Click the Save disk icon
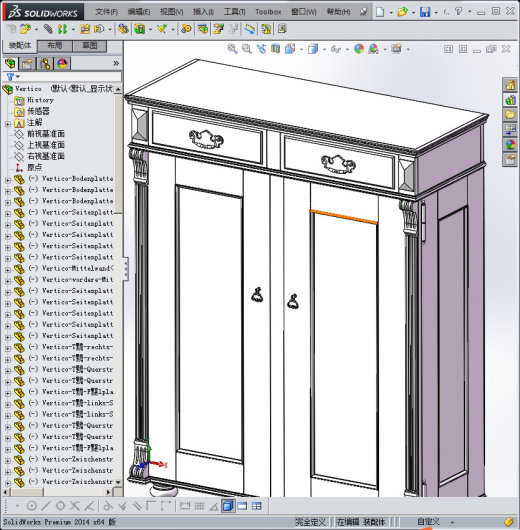520x530 pixels. tap(425, 12)
